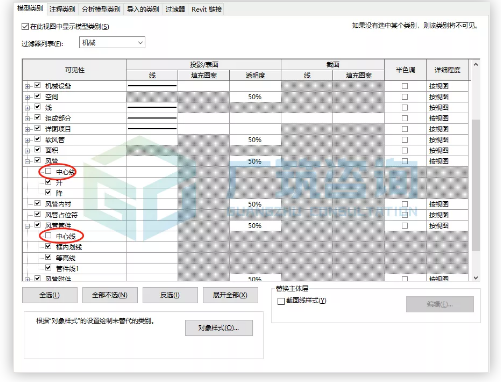501x382 pixels.
Task: Uncheck the 升 subcategory checkbox
Action: click(48, 182)
